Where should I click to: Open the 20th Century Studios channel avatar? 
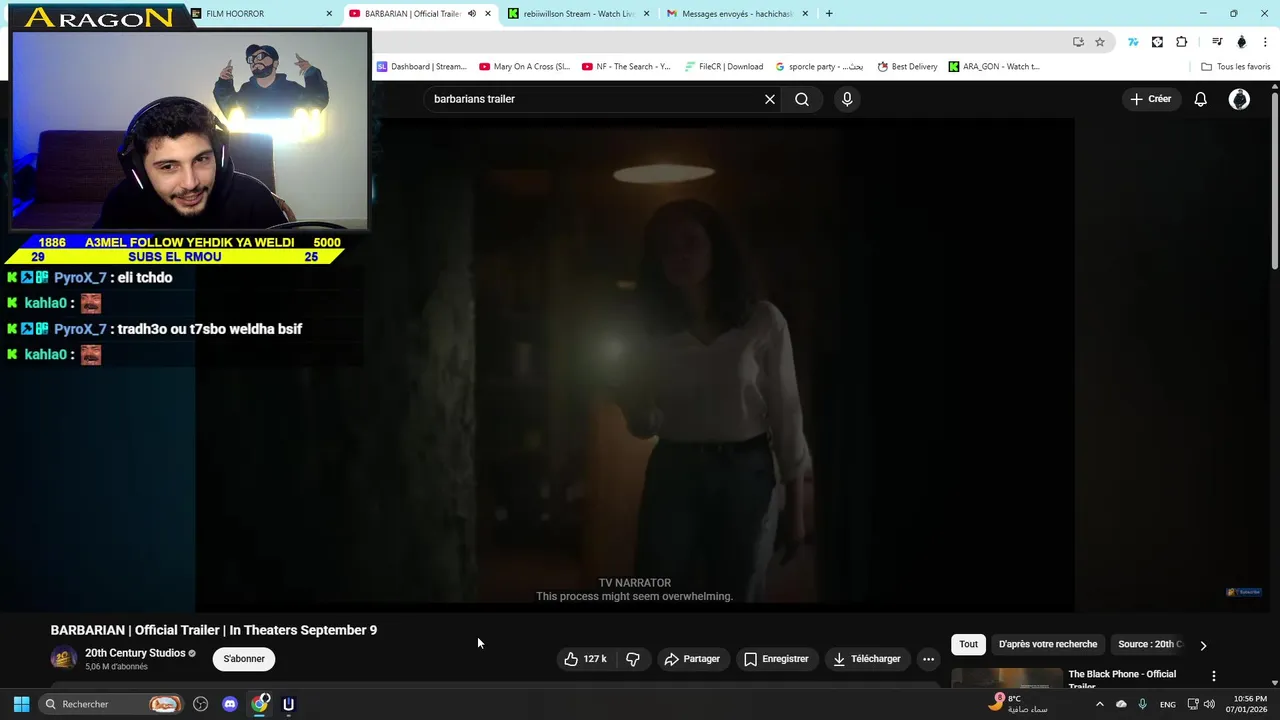64,658
